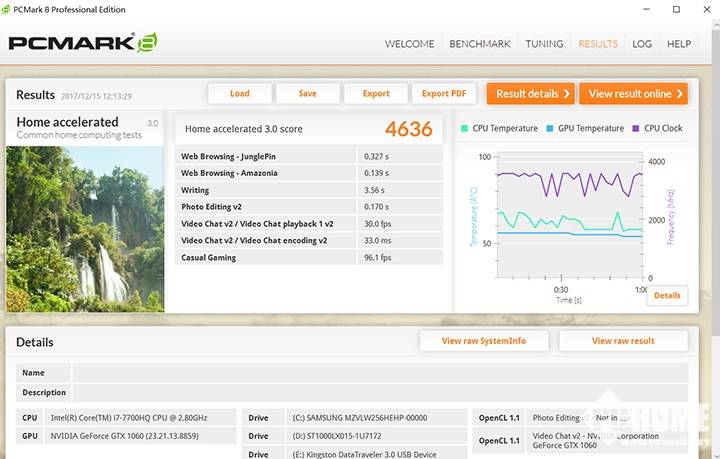Click the 3.56 s Writing result
The image size is (720, 459).
pyautogui.click(x=374, y=190)
